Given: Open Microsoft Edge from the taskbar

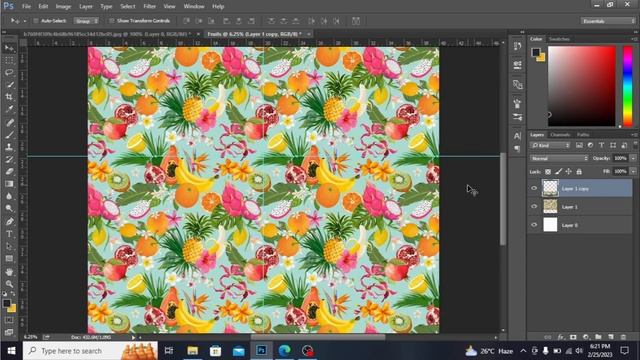Looking at the screenshot, I should [284, 351].
